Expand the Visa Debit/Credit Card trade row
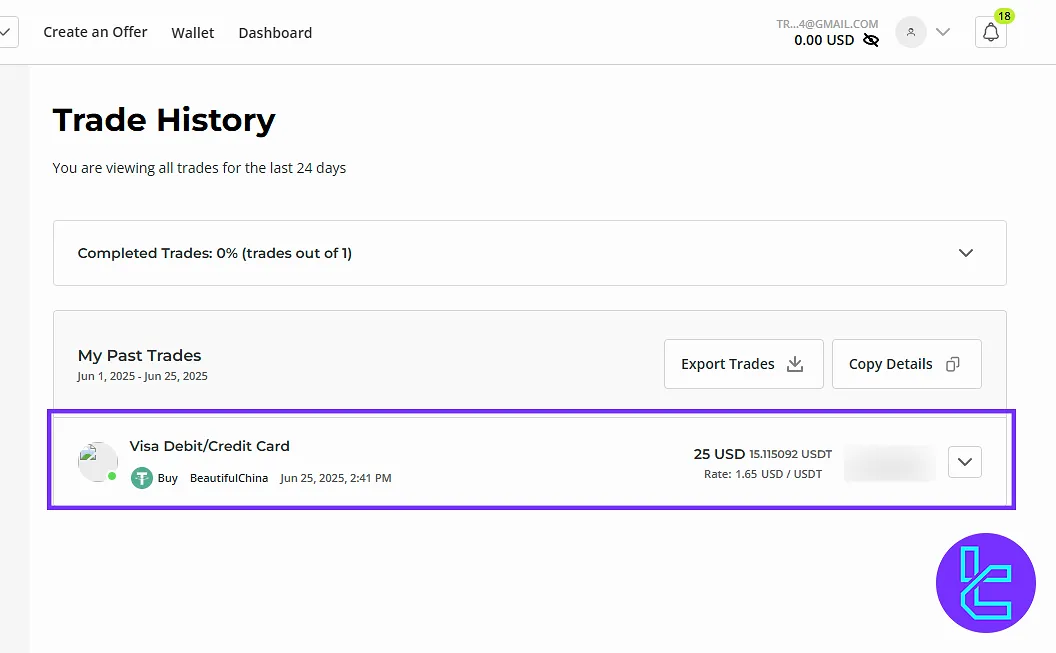This screenshot has width=1056, height=653. [x=964, y=462]
